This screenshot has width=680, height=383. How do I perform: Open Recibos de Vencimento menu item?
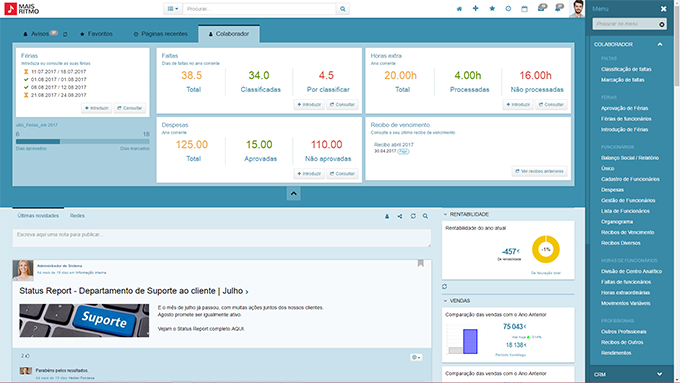tap(627, 232)
